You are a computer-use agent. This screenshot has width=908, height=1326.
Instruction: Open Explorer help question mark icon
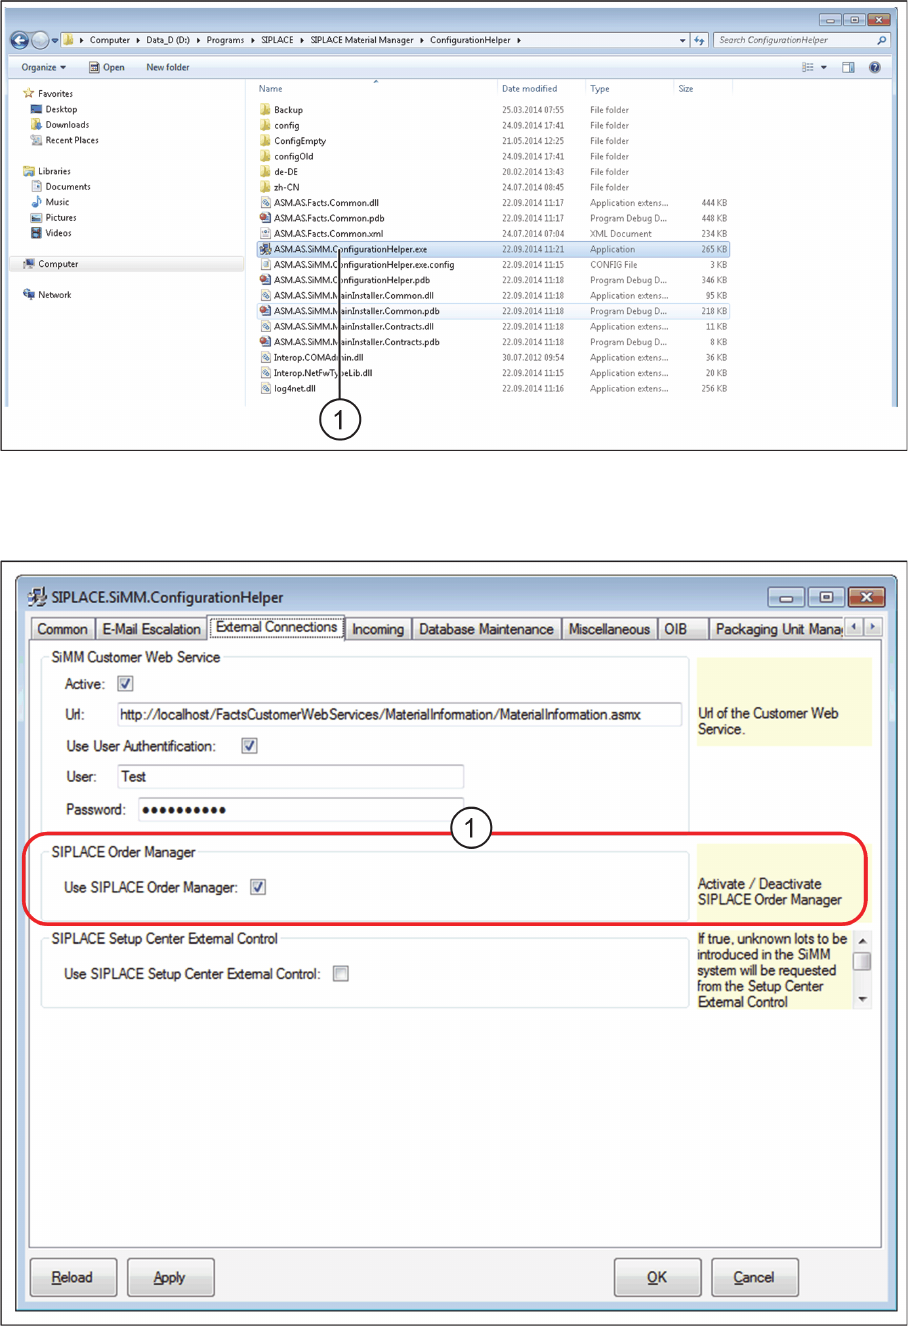pyautogui.click(x=875, y=67)
